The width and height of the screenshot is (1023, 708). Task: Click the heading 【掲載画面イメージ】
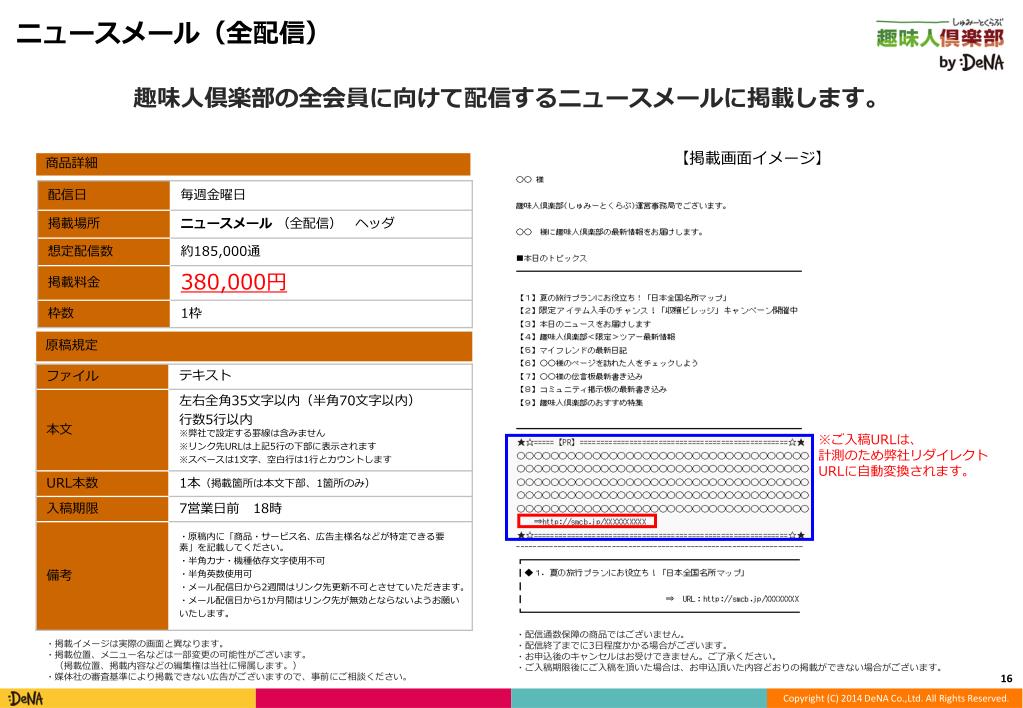pos(750,158)
